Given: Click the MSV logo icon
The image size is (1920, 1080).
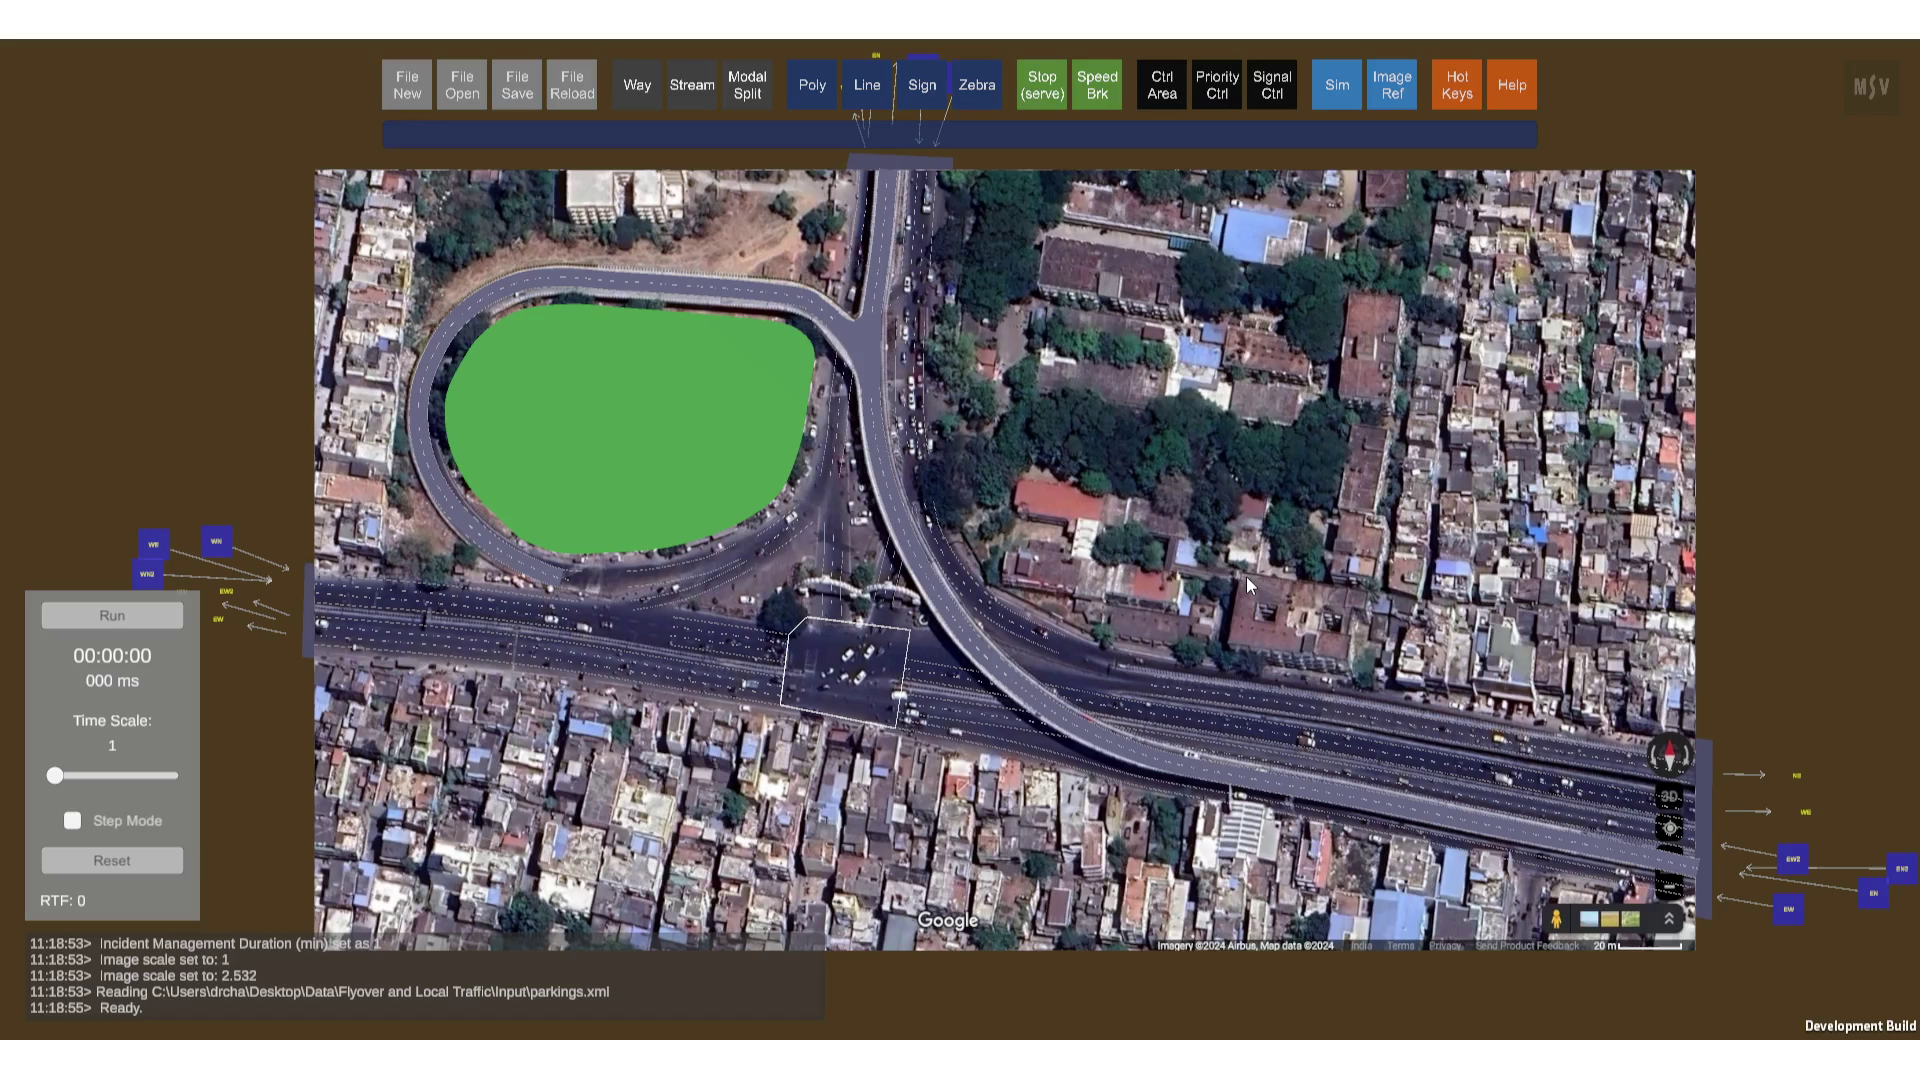Looking at the screenshot, I should pos(1871,87).
